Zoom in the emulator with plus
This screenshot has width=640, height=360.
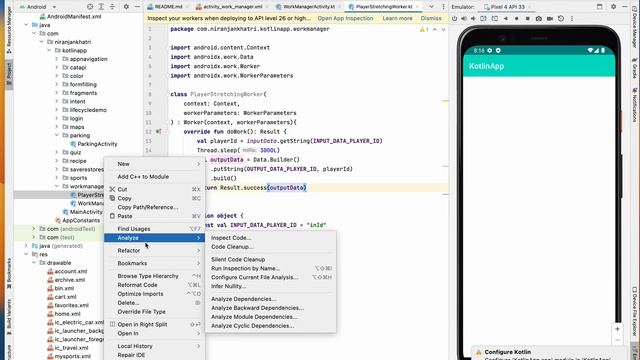617,329
